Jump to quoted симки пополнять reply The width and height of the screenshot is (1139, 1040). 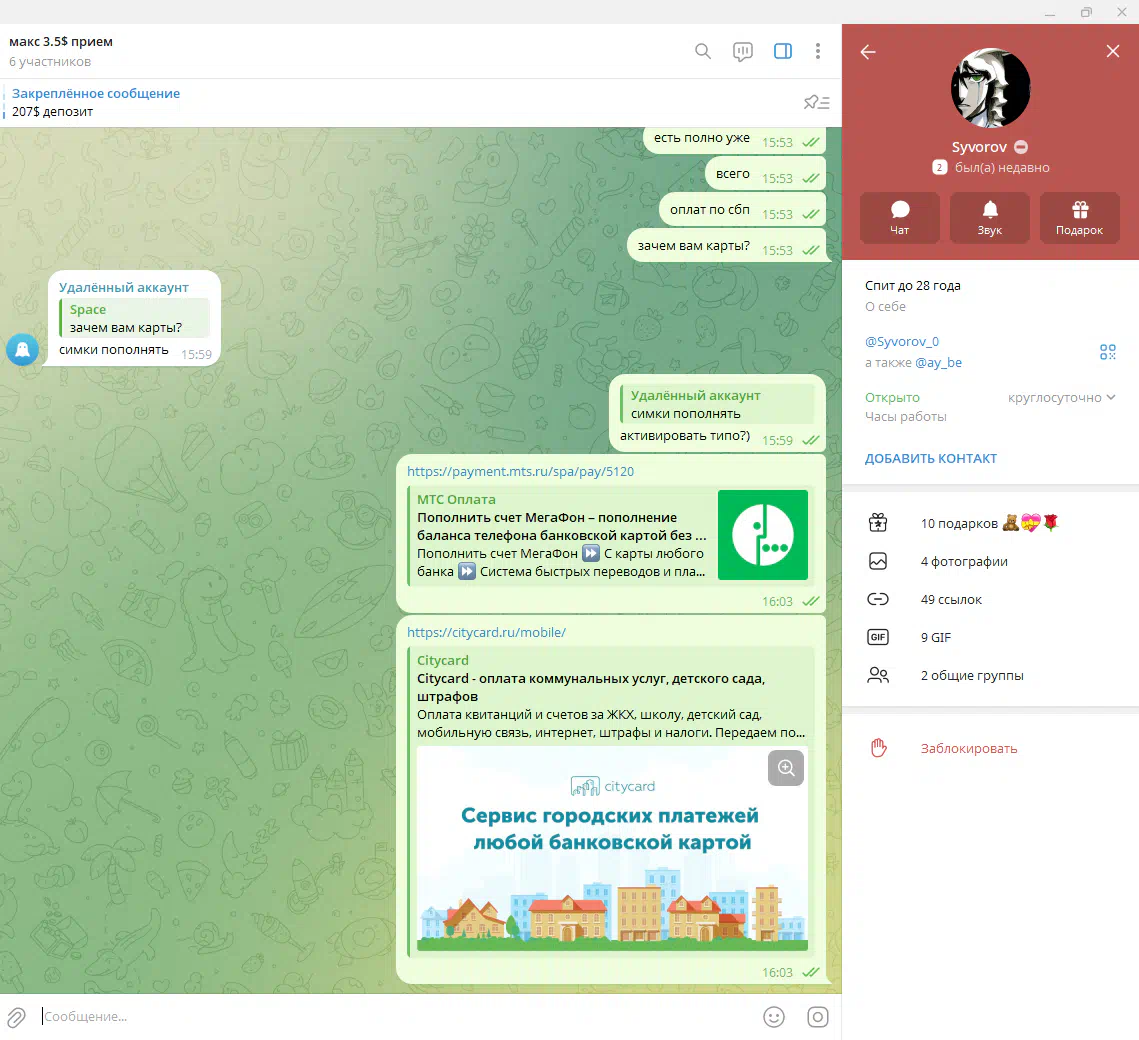718,405
